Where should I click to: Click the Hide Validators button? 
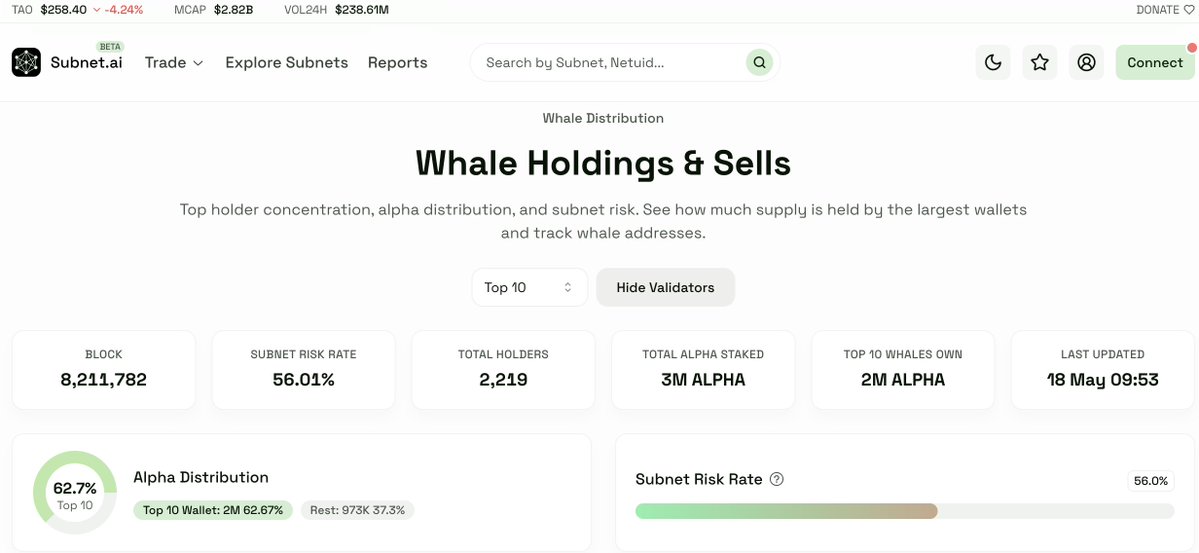pos(665,288)
